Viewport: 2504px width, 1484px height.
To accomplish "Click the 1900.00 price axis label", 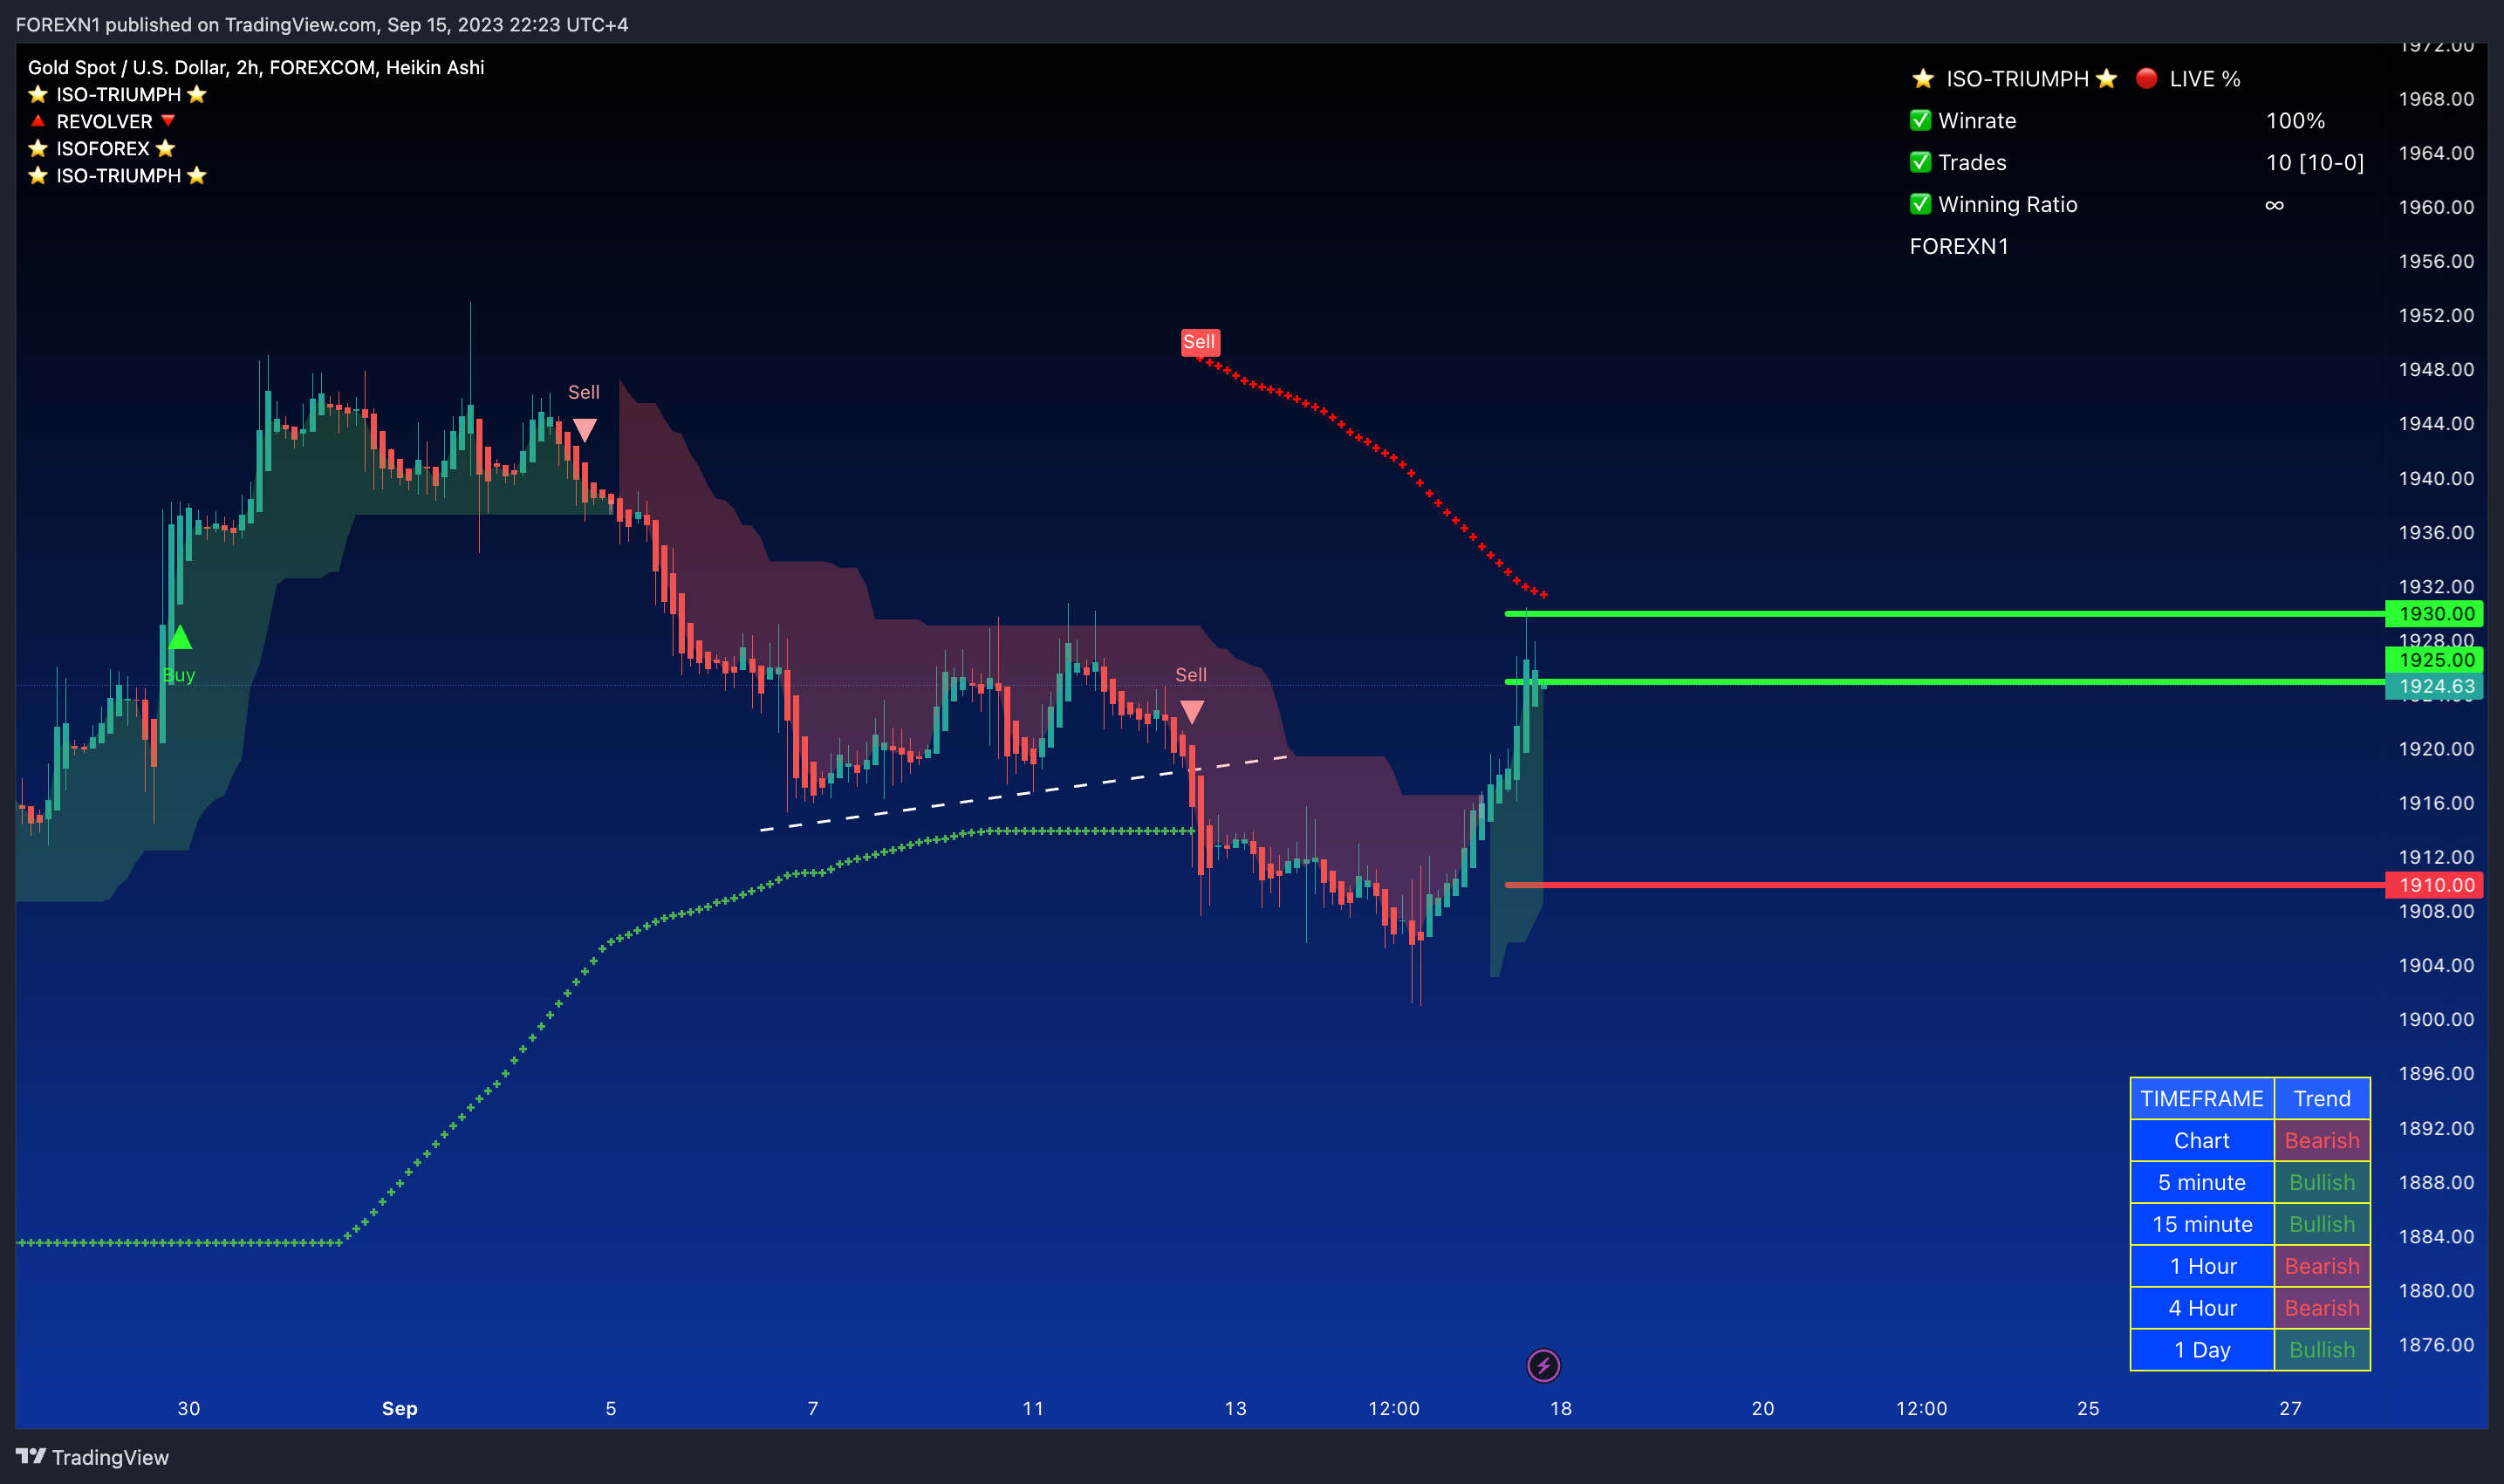I will coord(2436,1019).
